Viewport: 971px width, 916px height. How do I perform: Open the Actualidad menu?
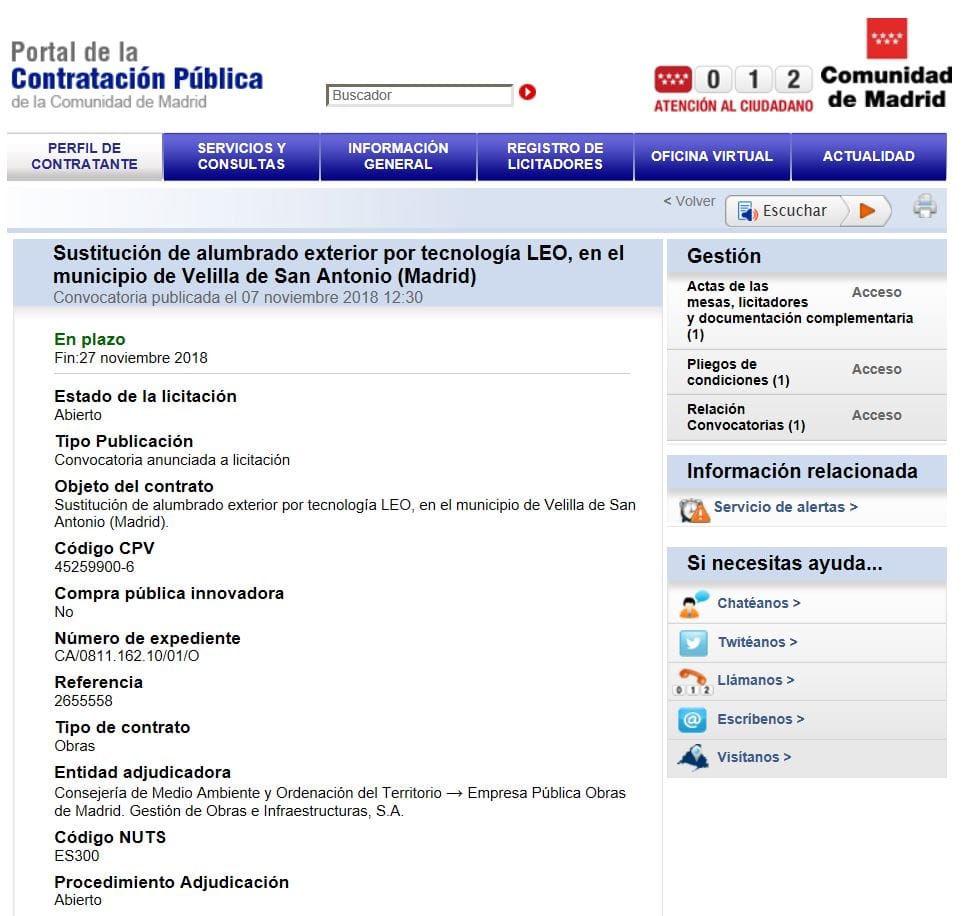[868, 157]
